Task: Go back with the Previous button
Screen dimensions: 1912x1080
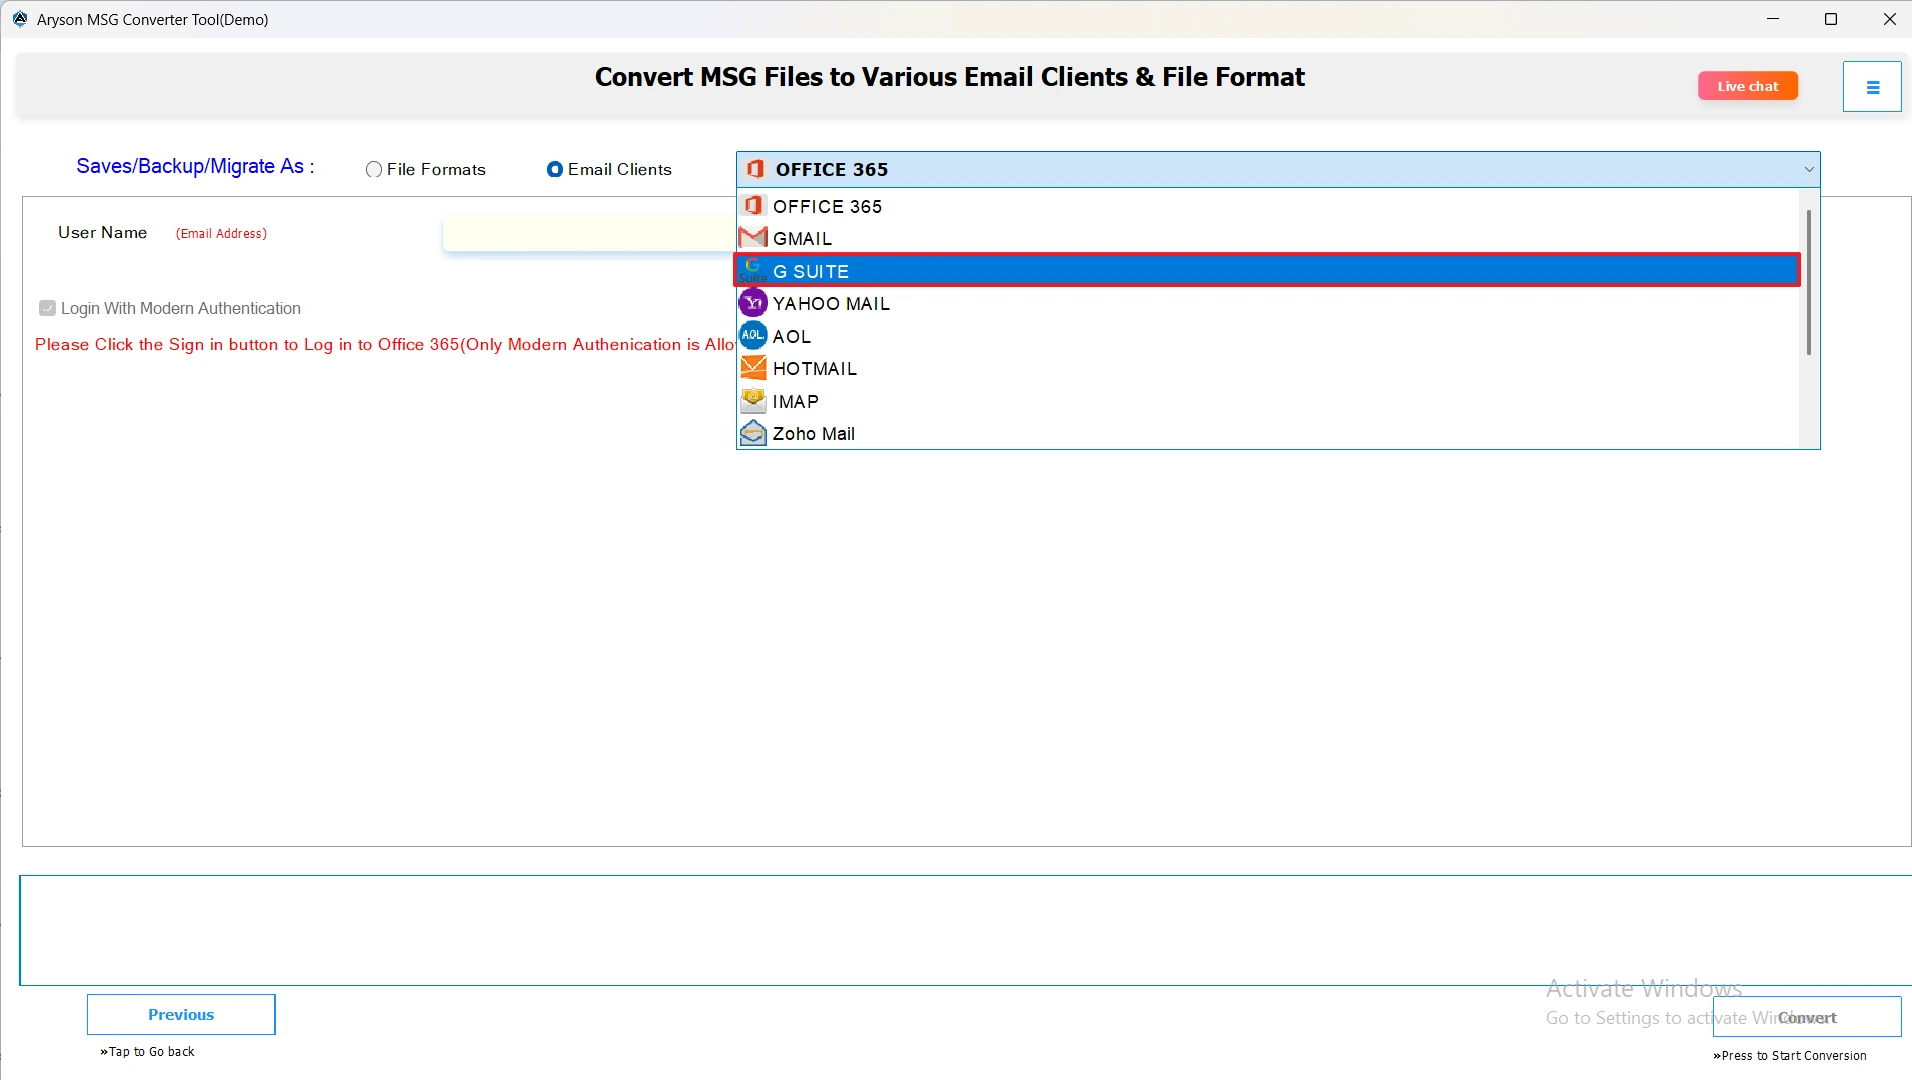Action: (181, 1014)
